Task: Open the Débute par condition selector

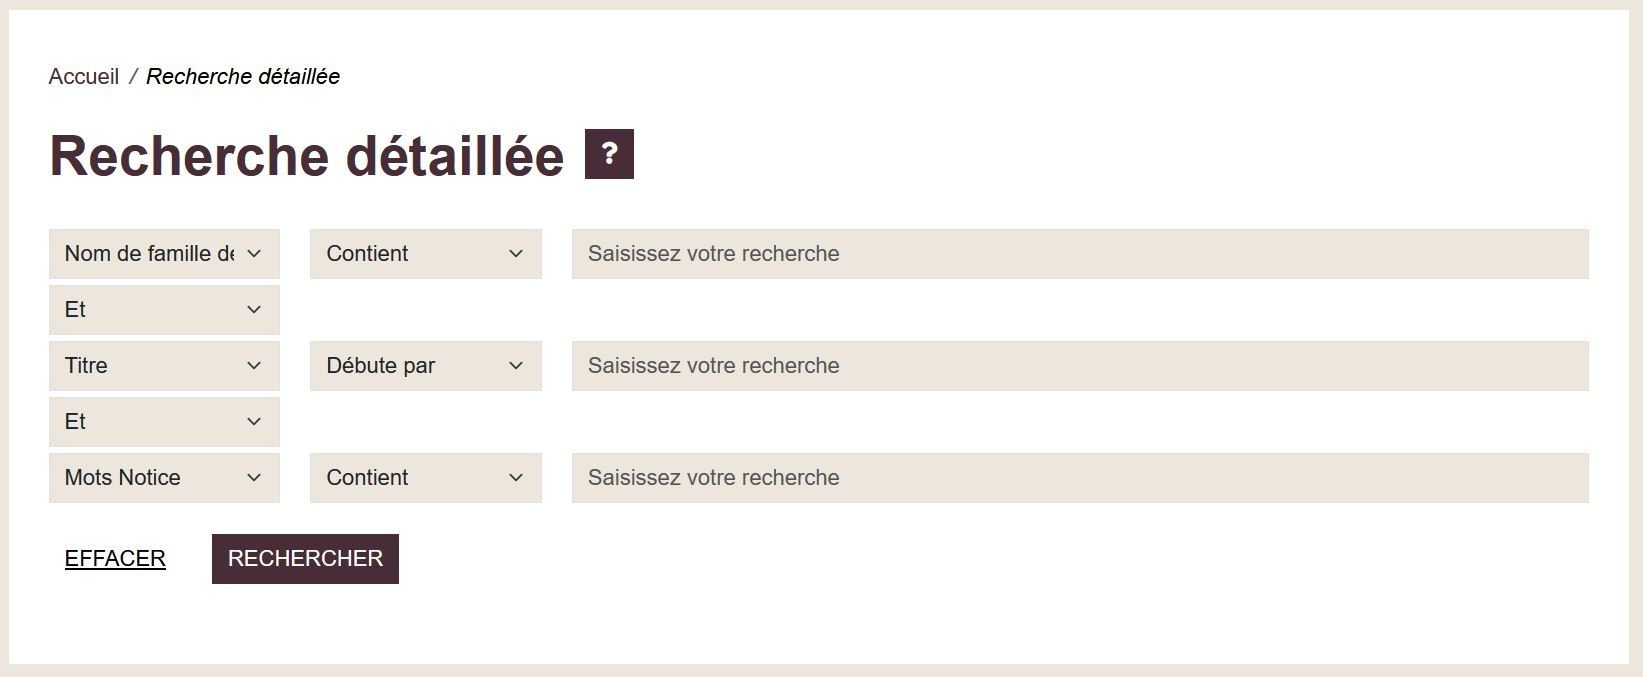Action: pos(426,366)
